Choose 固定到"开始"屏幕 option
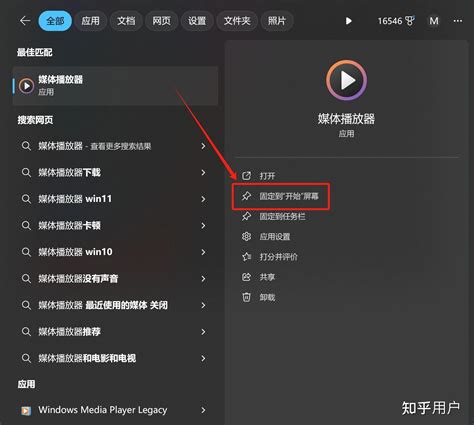Image resolution: width=474 pixels, height=425 pixels. coord(289,196)
